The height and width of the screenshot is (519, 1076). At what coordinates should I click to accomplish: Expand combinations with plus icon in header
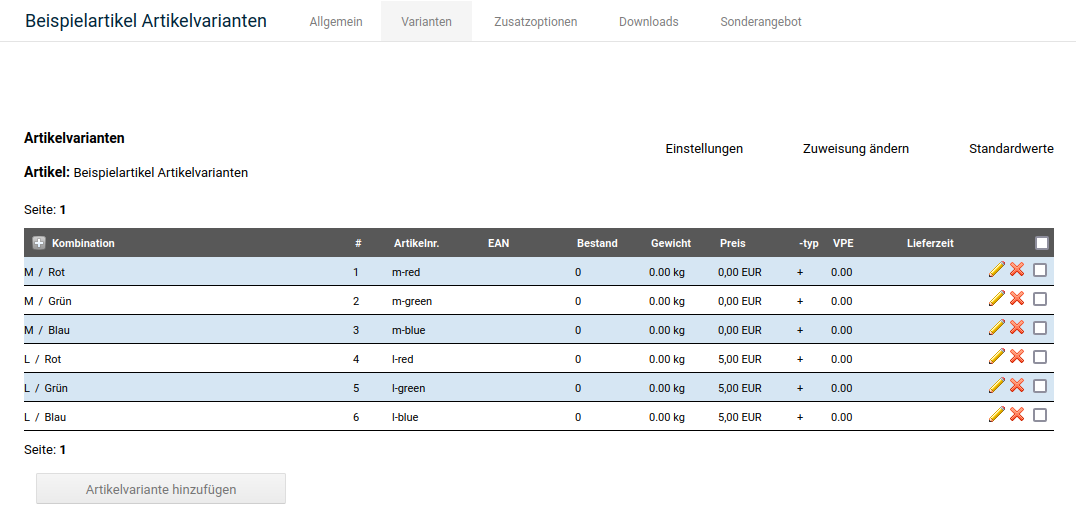pos(39,243)
